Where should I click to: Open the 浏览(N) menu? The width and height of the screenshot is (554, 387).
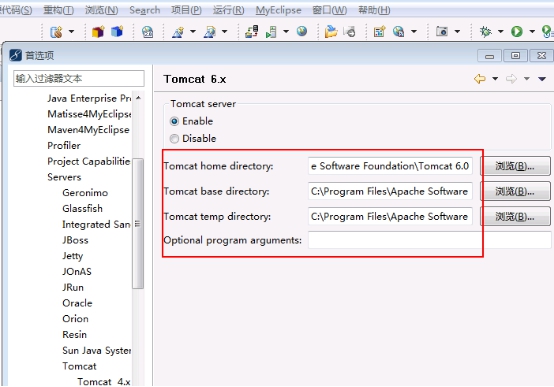tap(101, 10)
